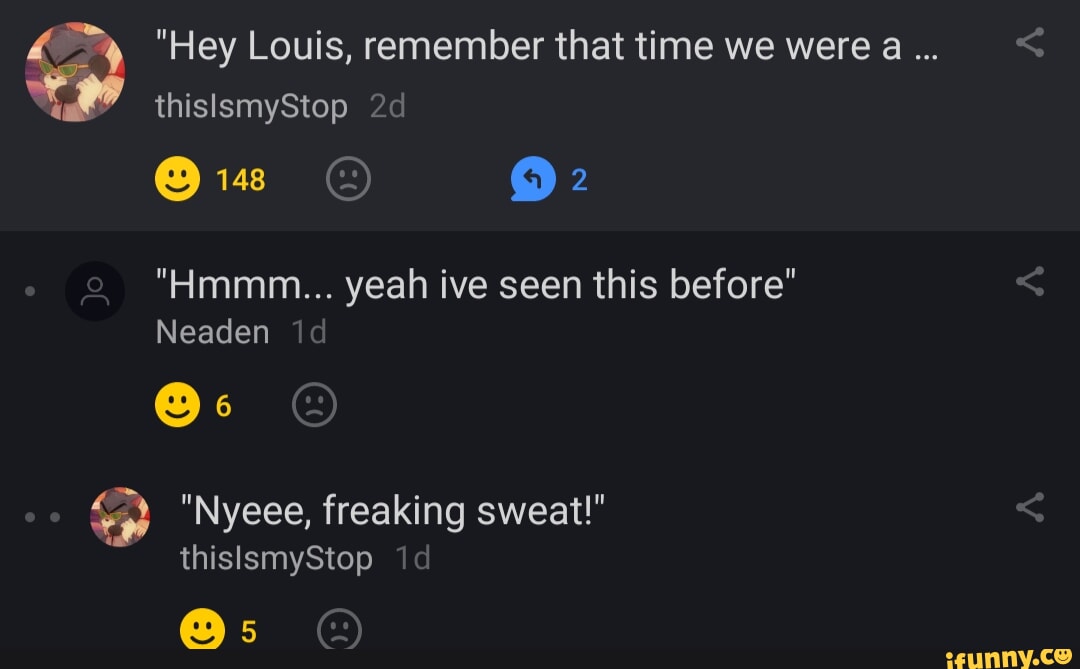The image size is (1080, 669).
Task: Share Neaden's "yeah ive seen this before" comment
Action: click(1029, 284)
